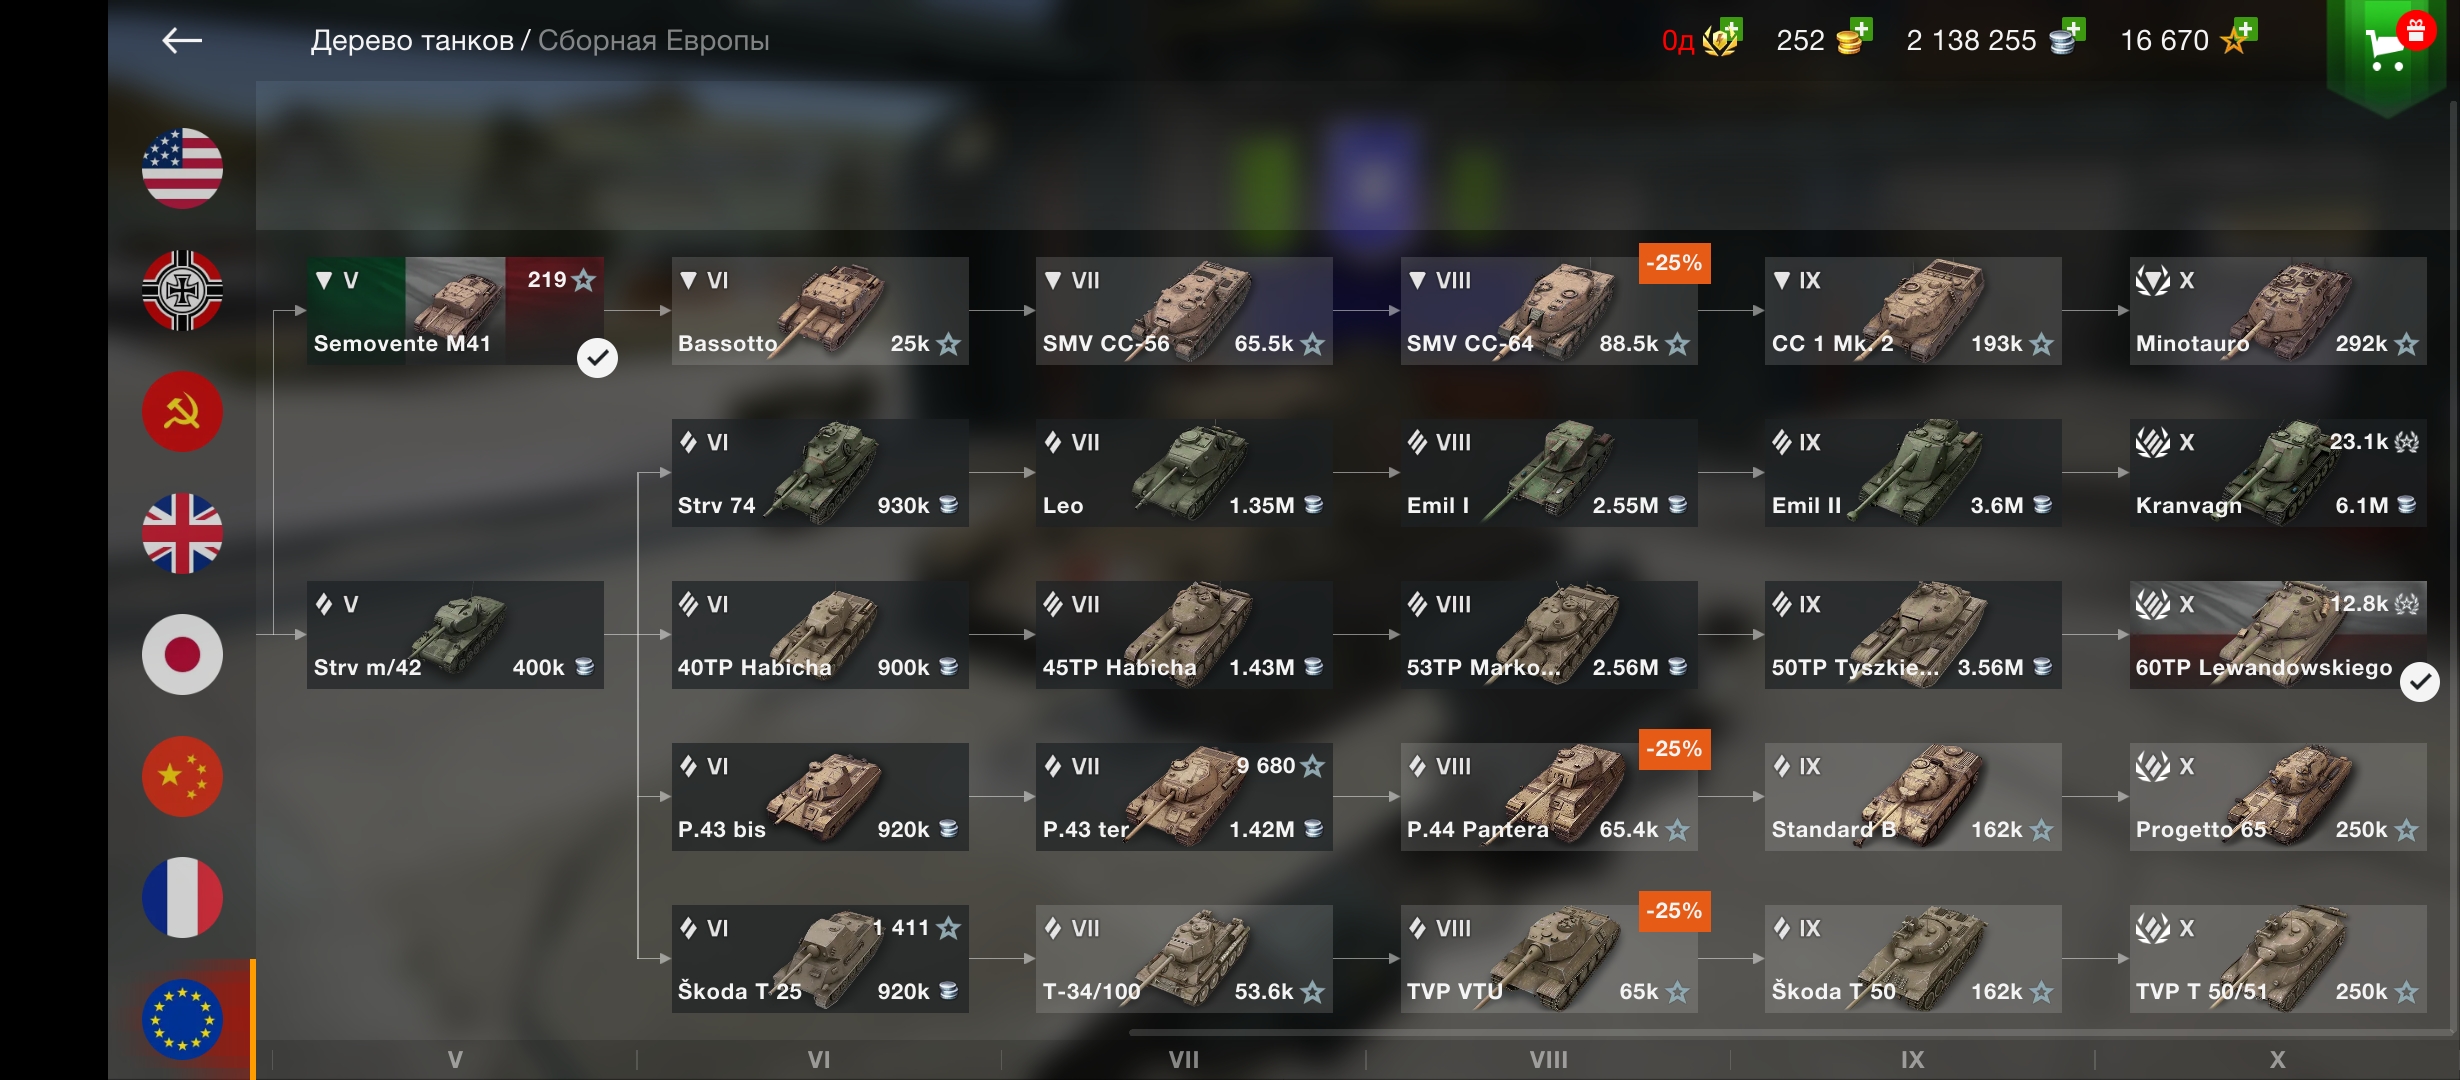Go back using the left arrow
Screen dimensions: 2460x1080
(x=181, y=40)
